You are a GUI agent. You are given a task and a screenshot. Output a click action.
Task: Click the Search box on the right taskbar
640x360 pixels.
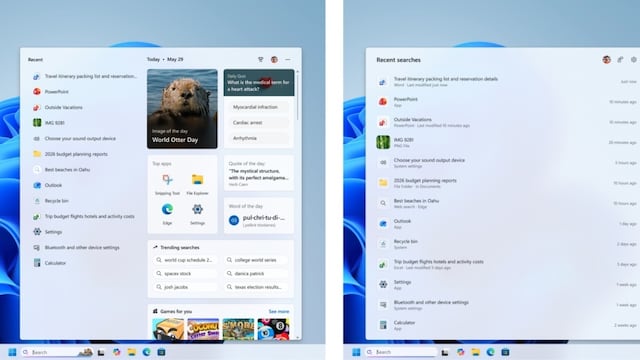pyautogui.click(x=401, y=352)
